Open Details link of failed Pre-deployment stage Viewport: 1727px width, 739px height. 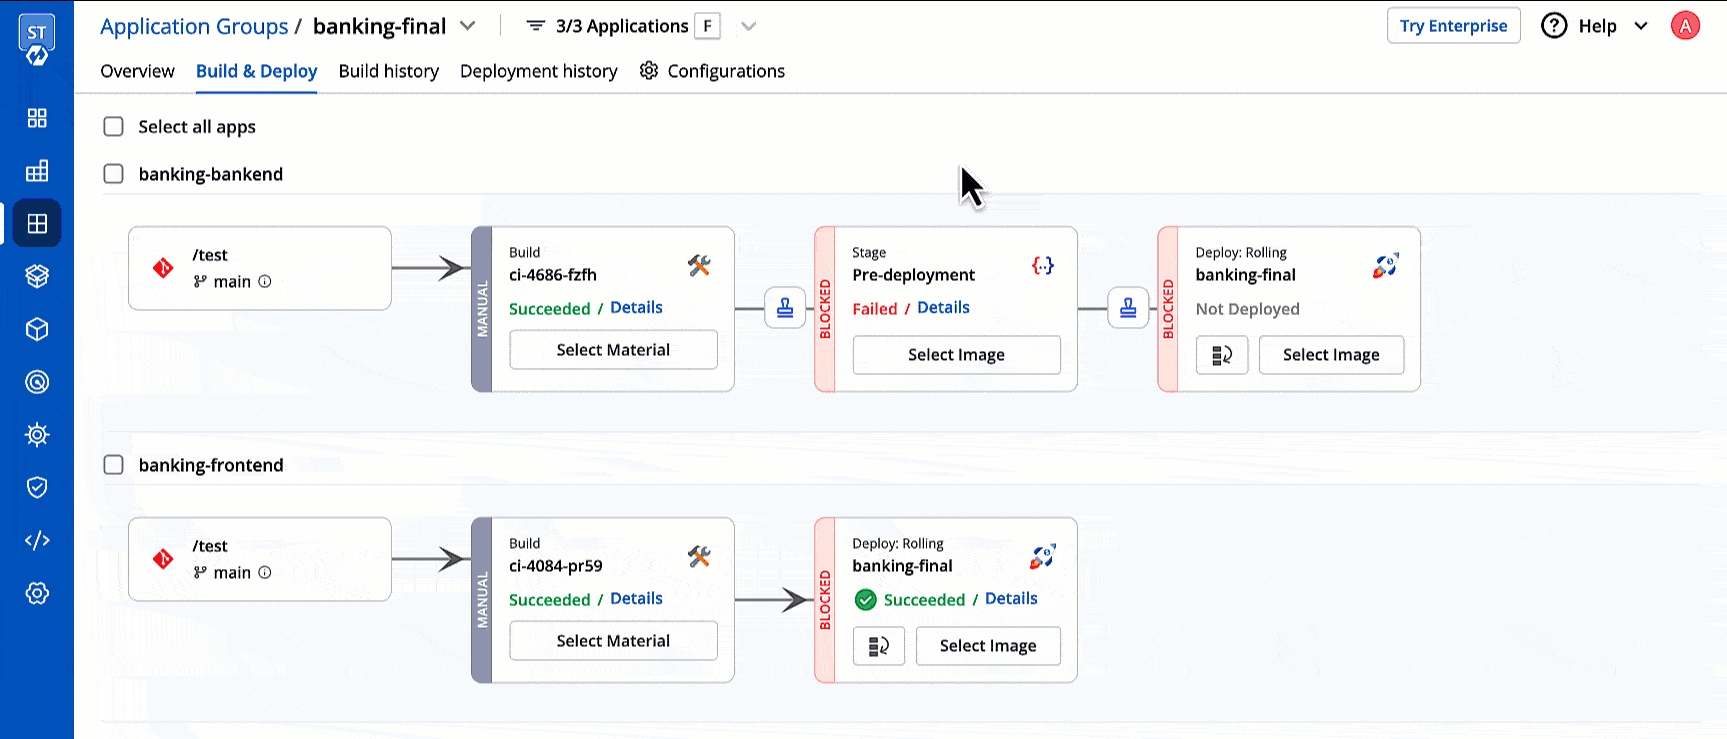943,308
